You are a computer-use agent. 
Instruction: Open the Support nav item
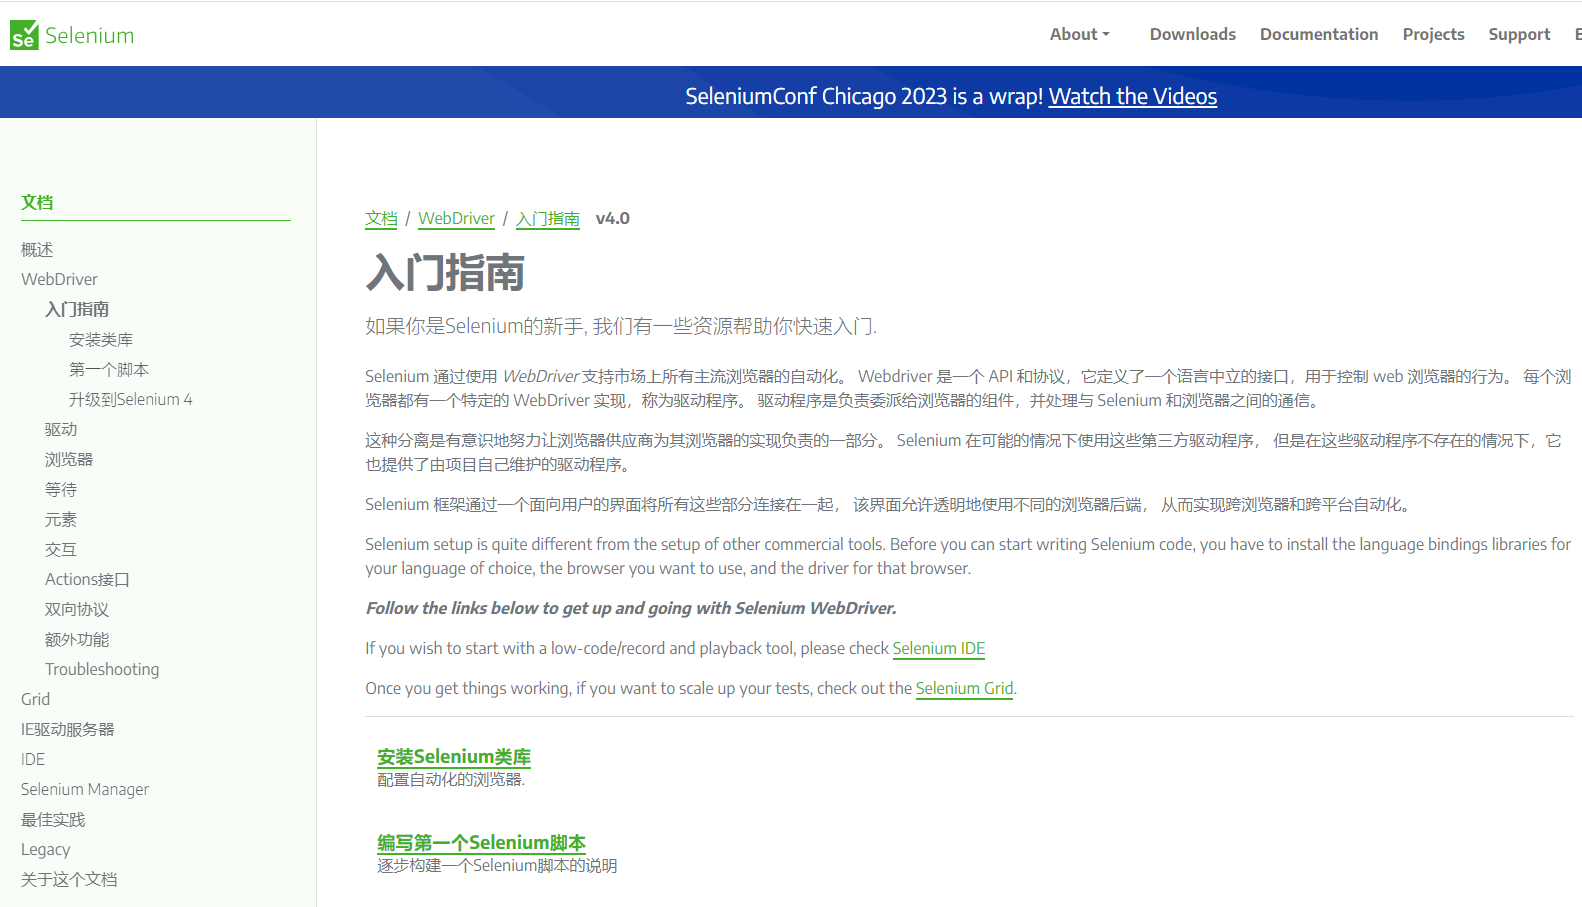1519,34
